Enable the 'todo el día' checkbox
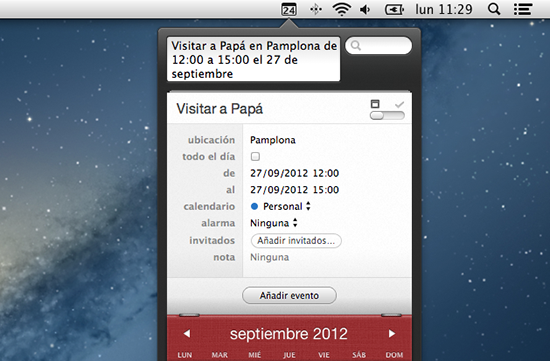Viewport: 550px width, 361px height. click(255, 156)
